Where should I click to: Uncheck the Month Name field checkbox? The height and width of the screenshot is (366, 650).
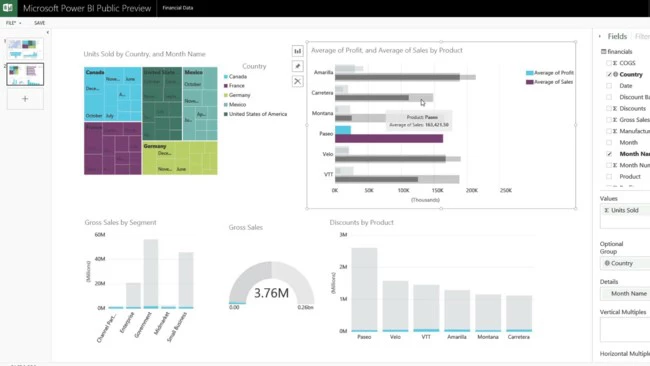click(x=609, y=154)
